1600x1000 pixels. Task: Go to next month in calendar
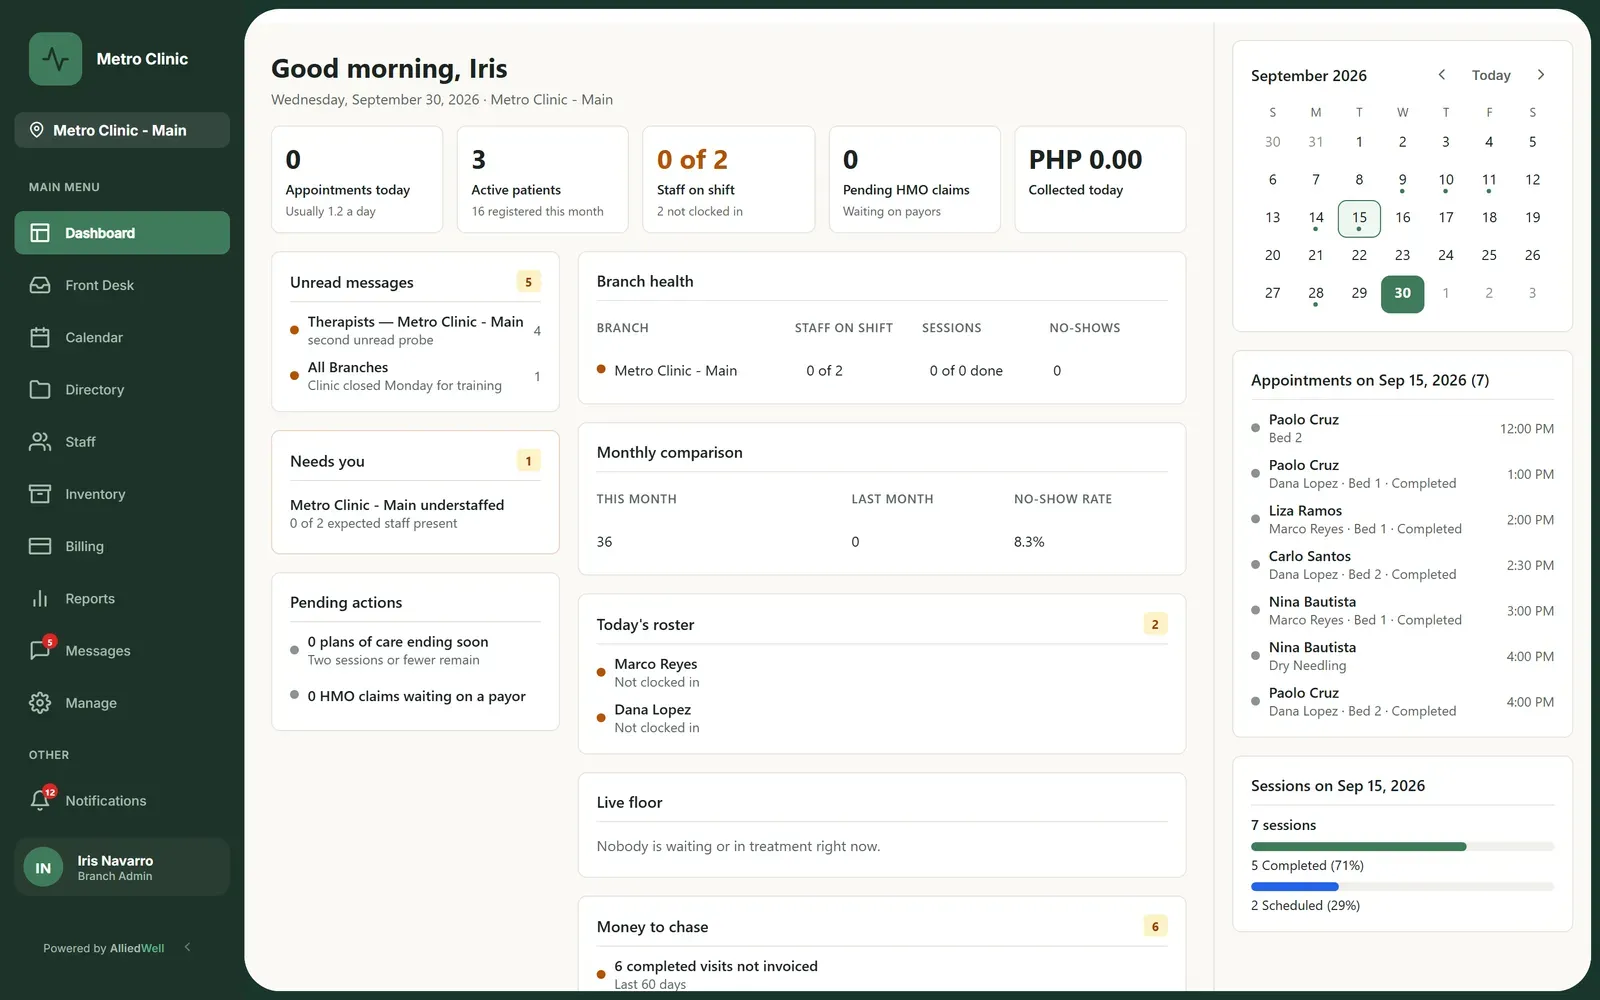(x=1541, y=75)
